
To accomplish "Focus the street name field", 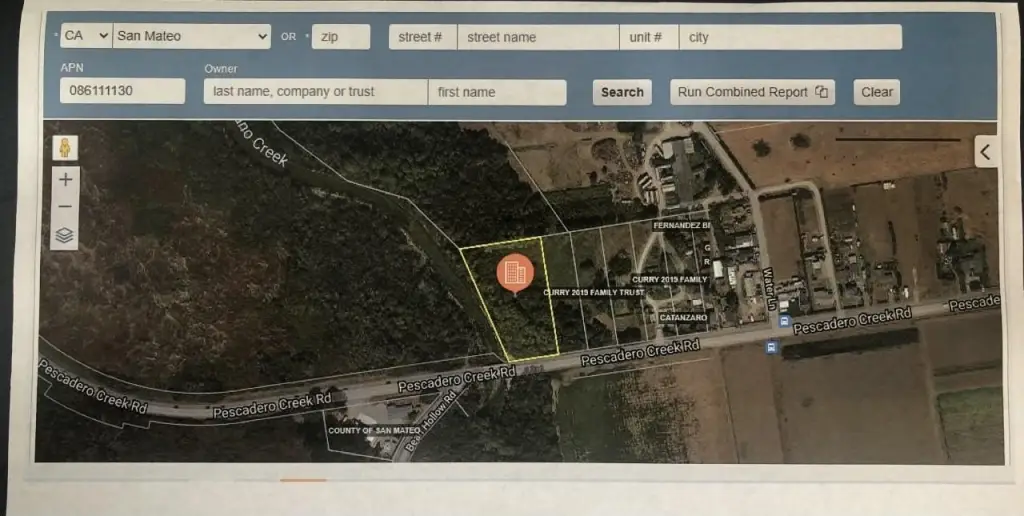I will [x=538, y=37].
